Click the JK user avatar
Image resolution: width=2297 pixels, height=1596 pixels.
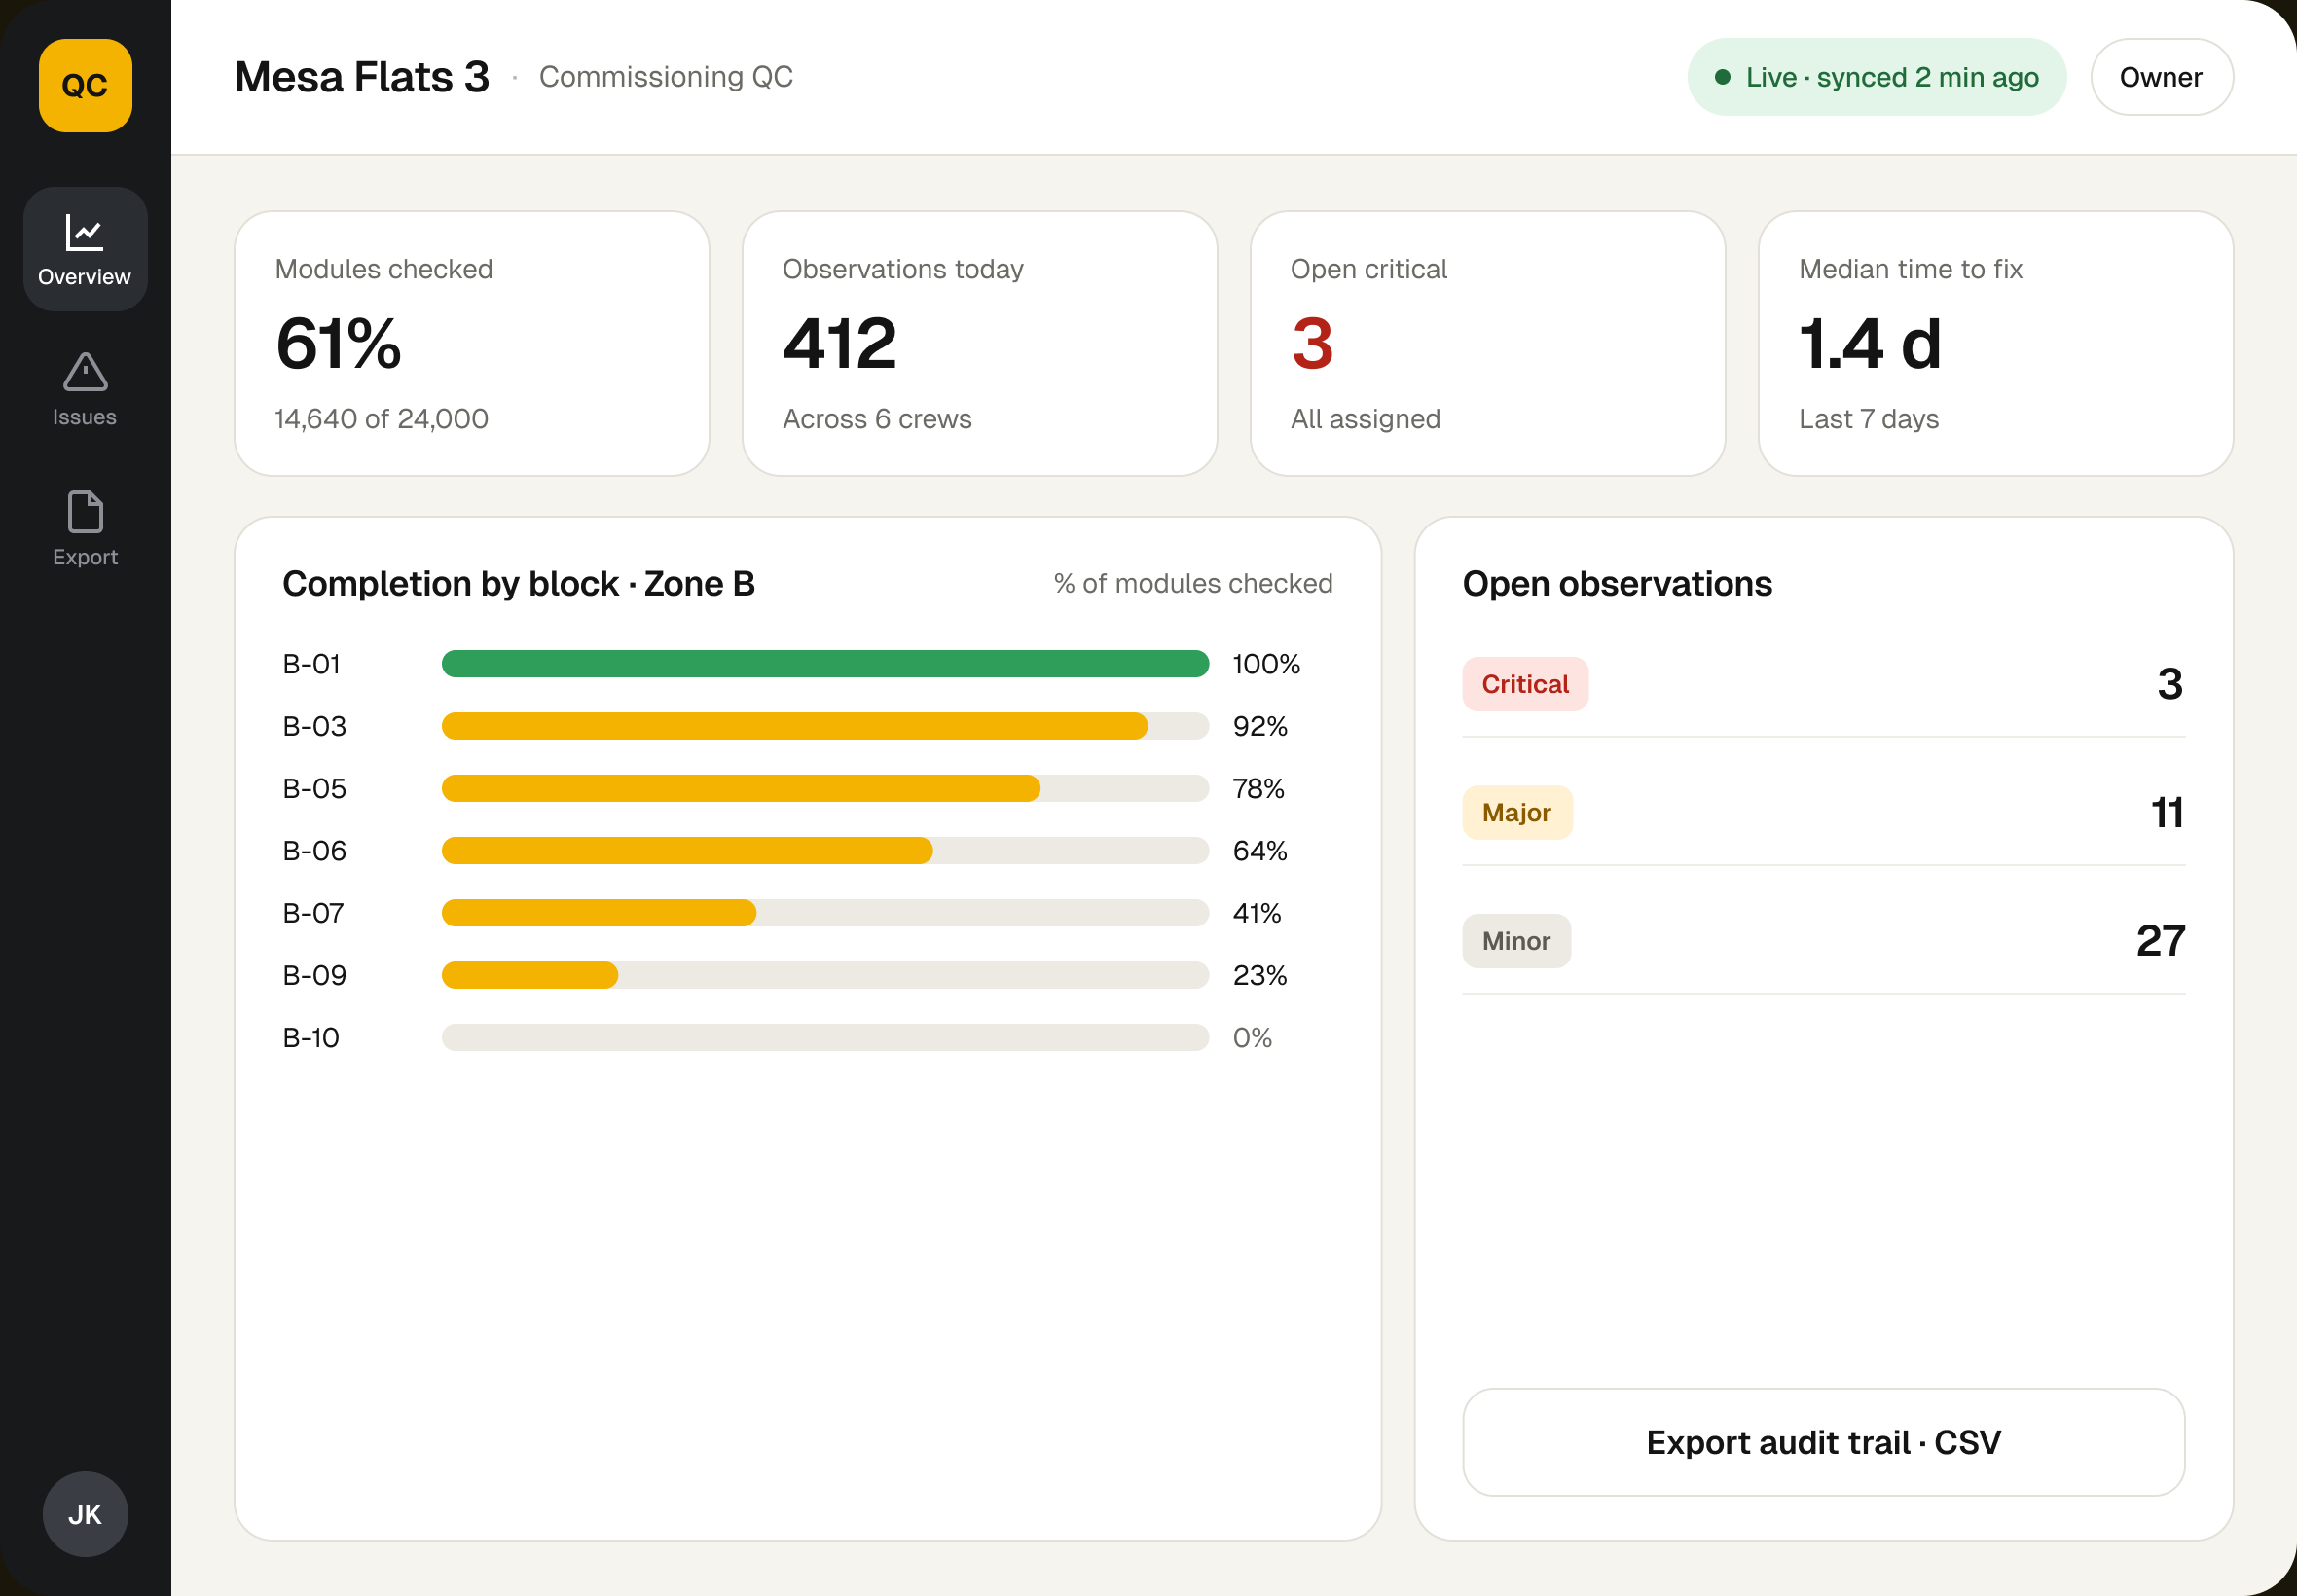click(x=85, y=1514)
